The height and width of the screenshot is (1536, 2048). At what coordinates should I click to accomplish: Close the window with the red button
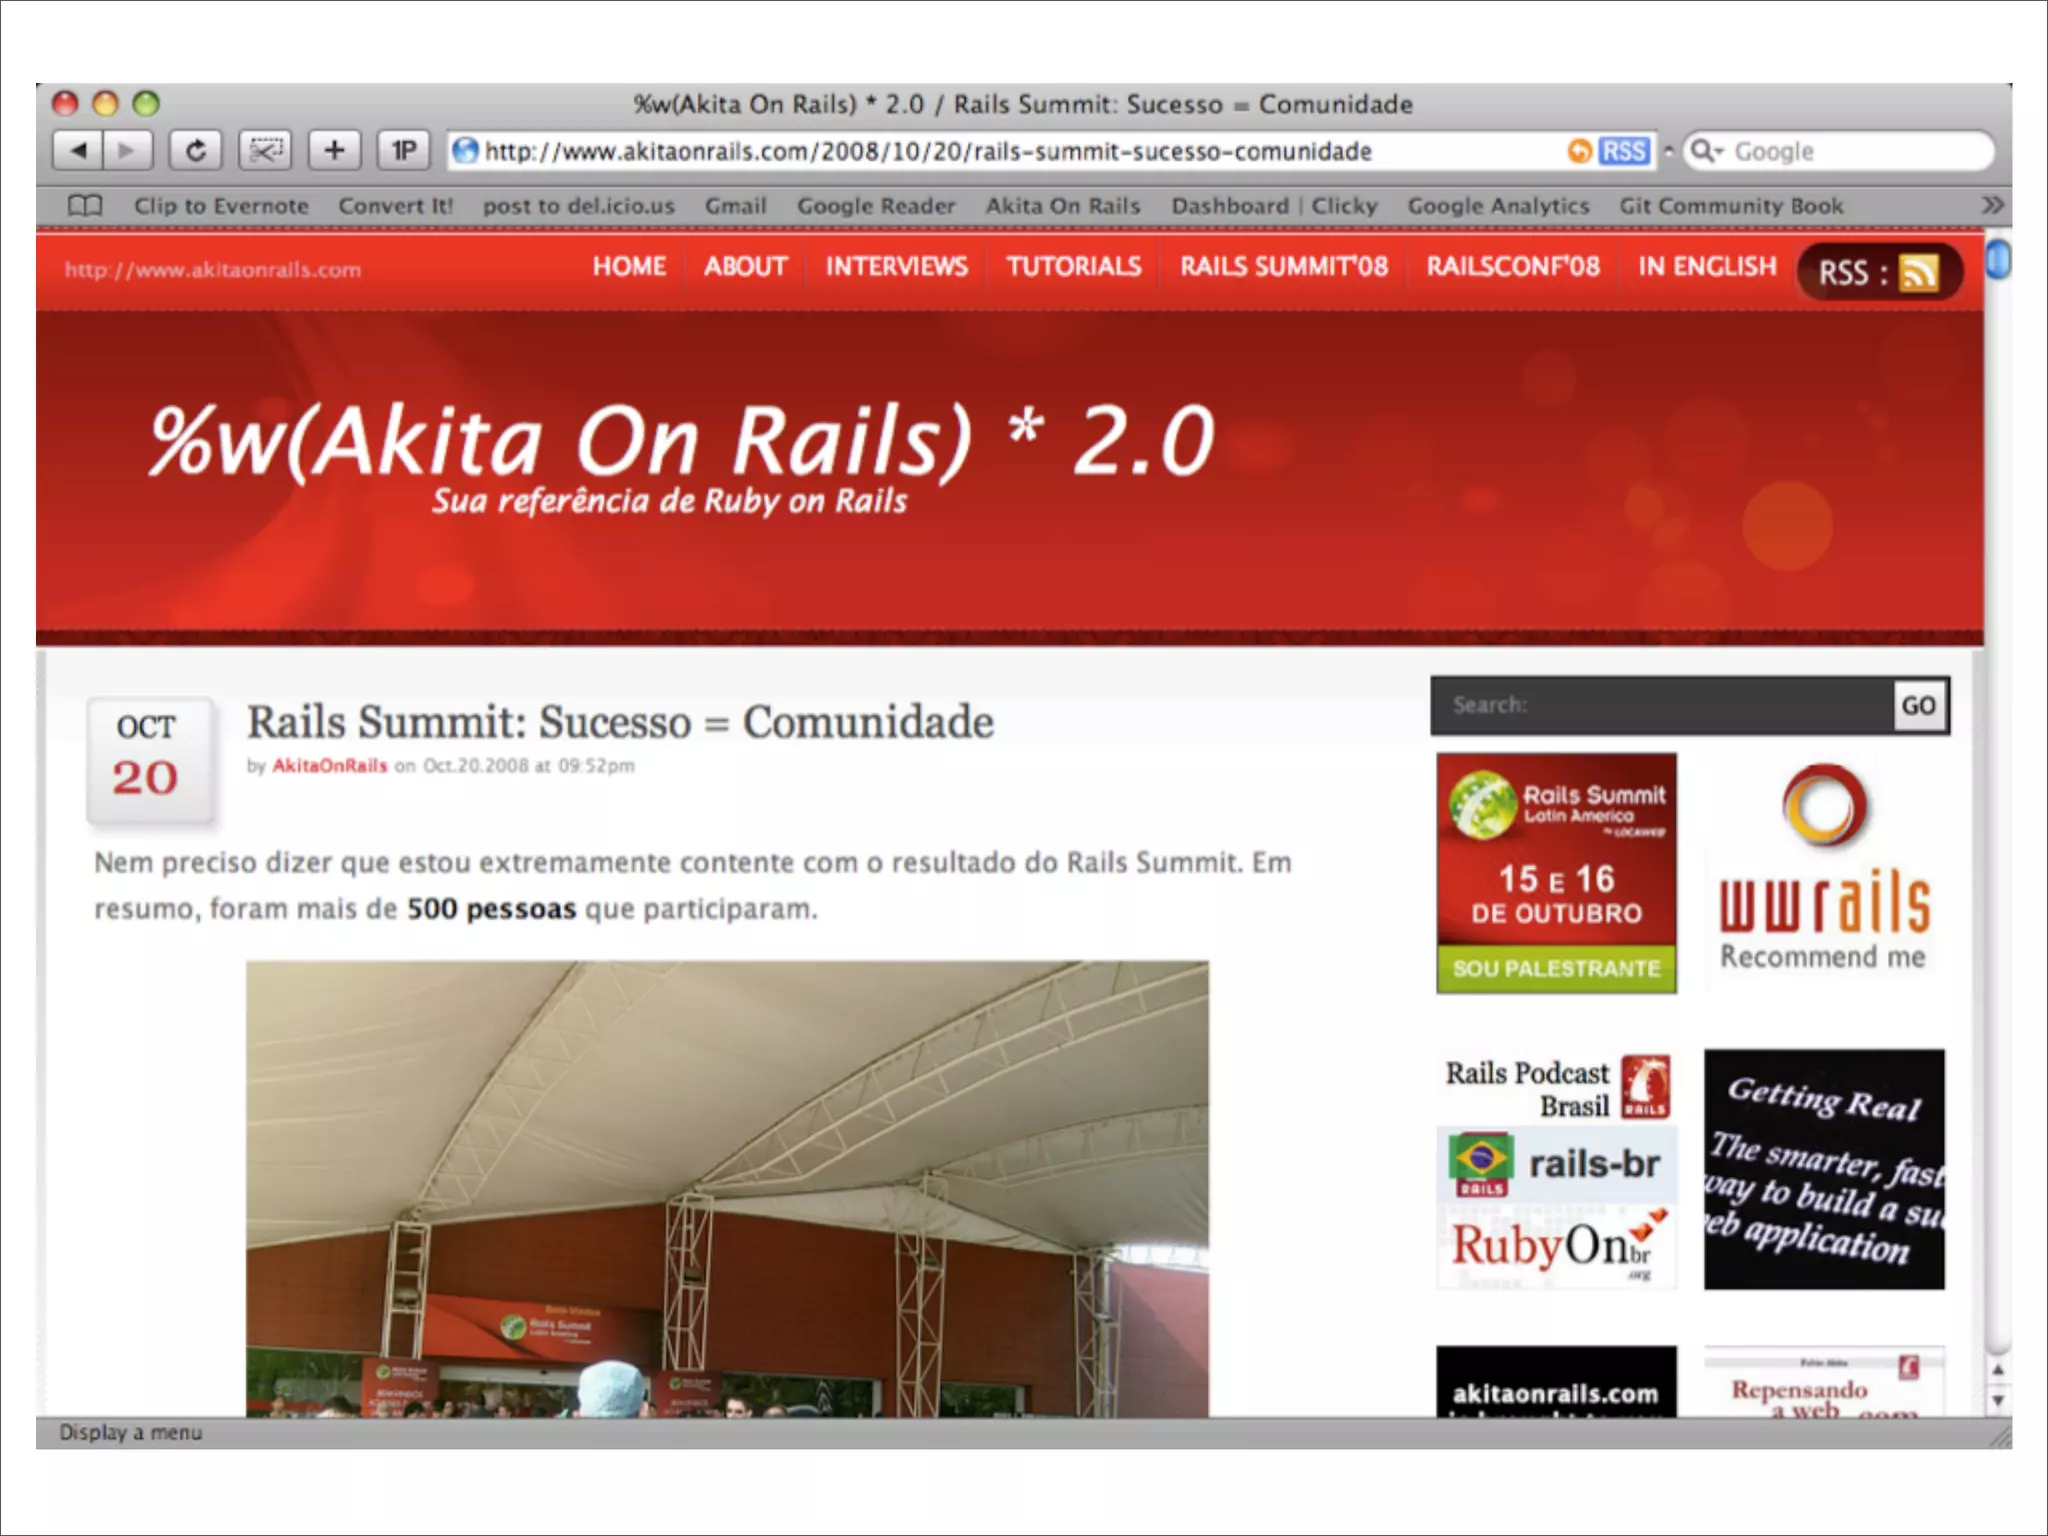point(65,104)
